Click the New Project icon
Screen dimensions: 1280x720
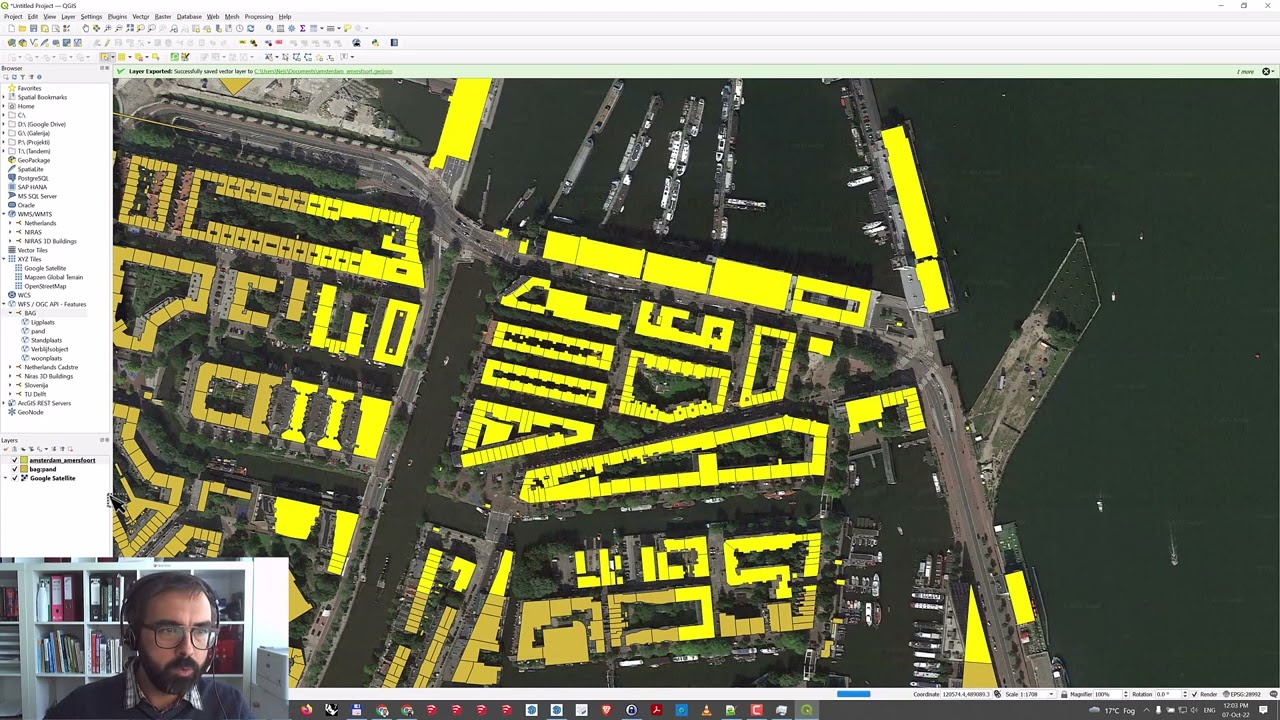coord(11,28)
